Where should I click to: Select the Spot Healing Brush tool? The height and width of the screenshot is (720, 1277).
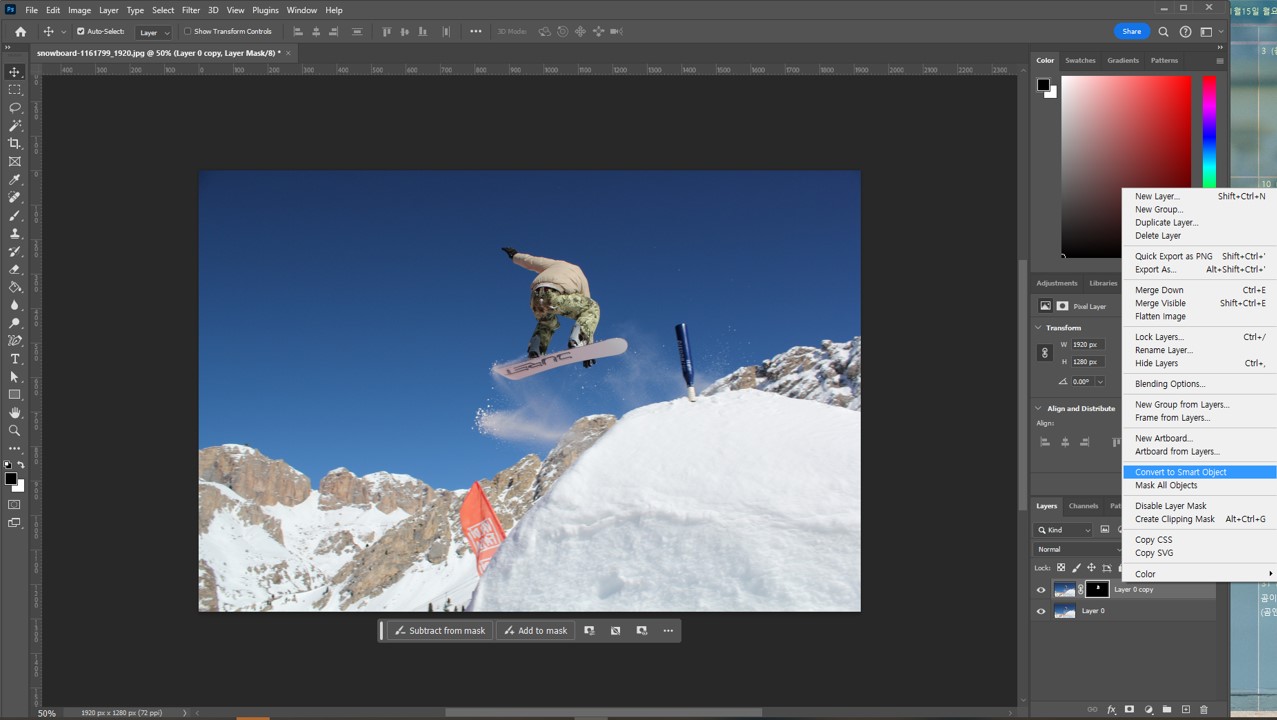[14, 198]
